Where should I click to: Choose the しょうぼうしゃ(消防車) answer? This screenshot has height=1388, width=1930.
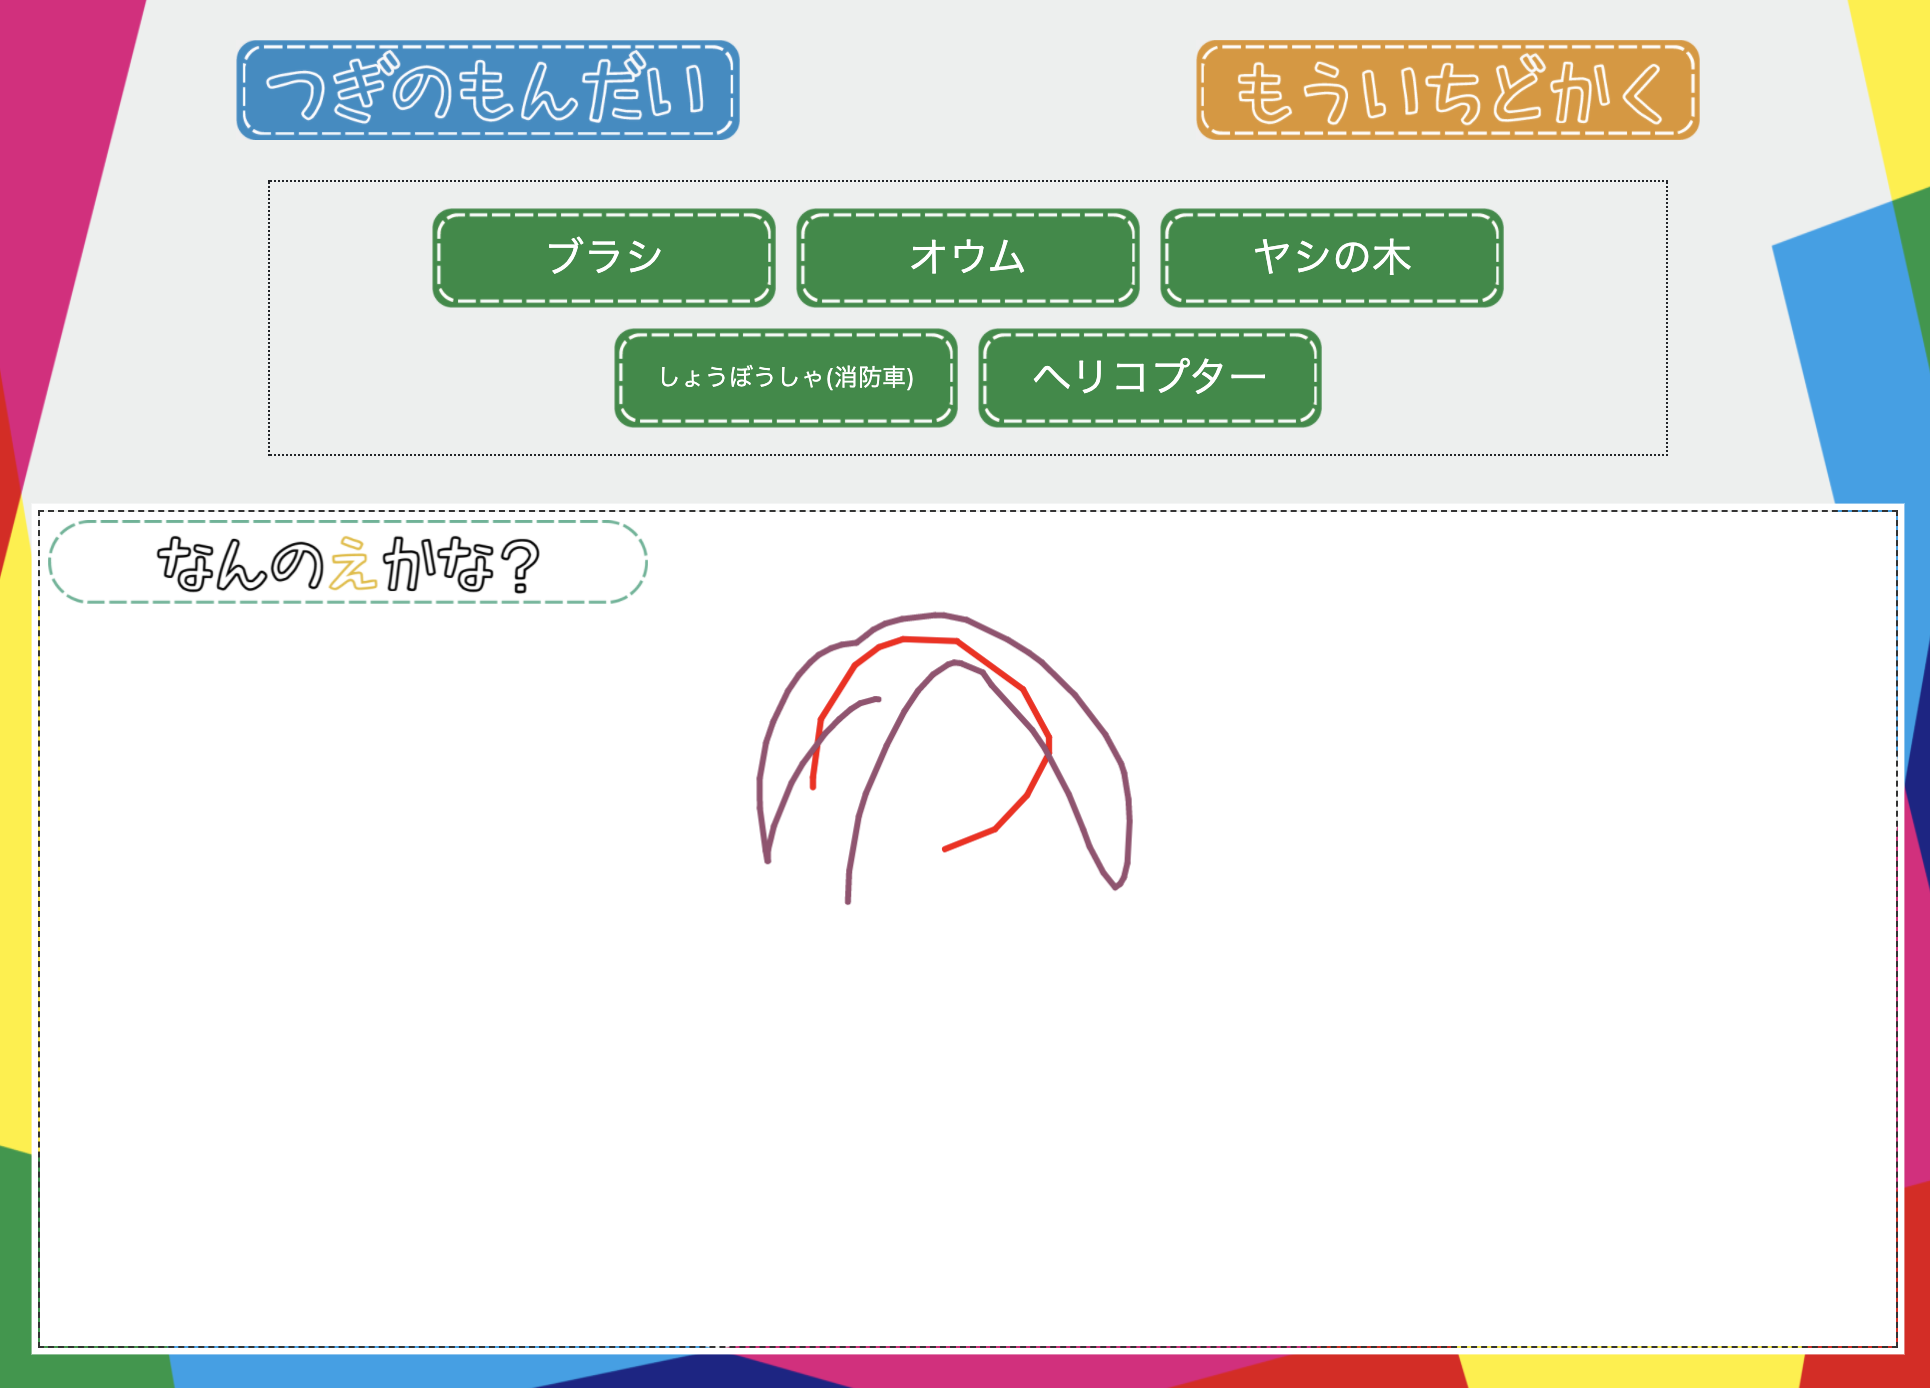[x=786, y=378]
